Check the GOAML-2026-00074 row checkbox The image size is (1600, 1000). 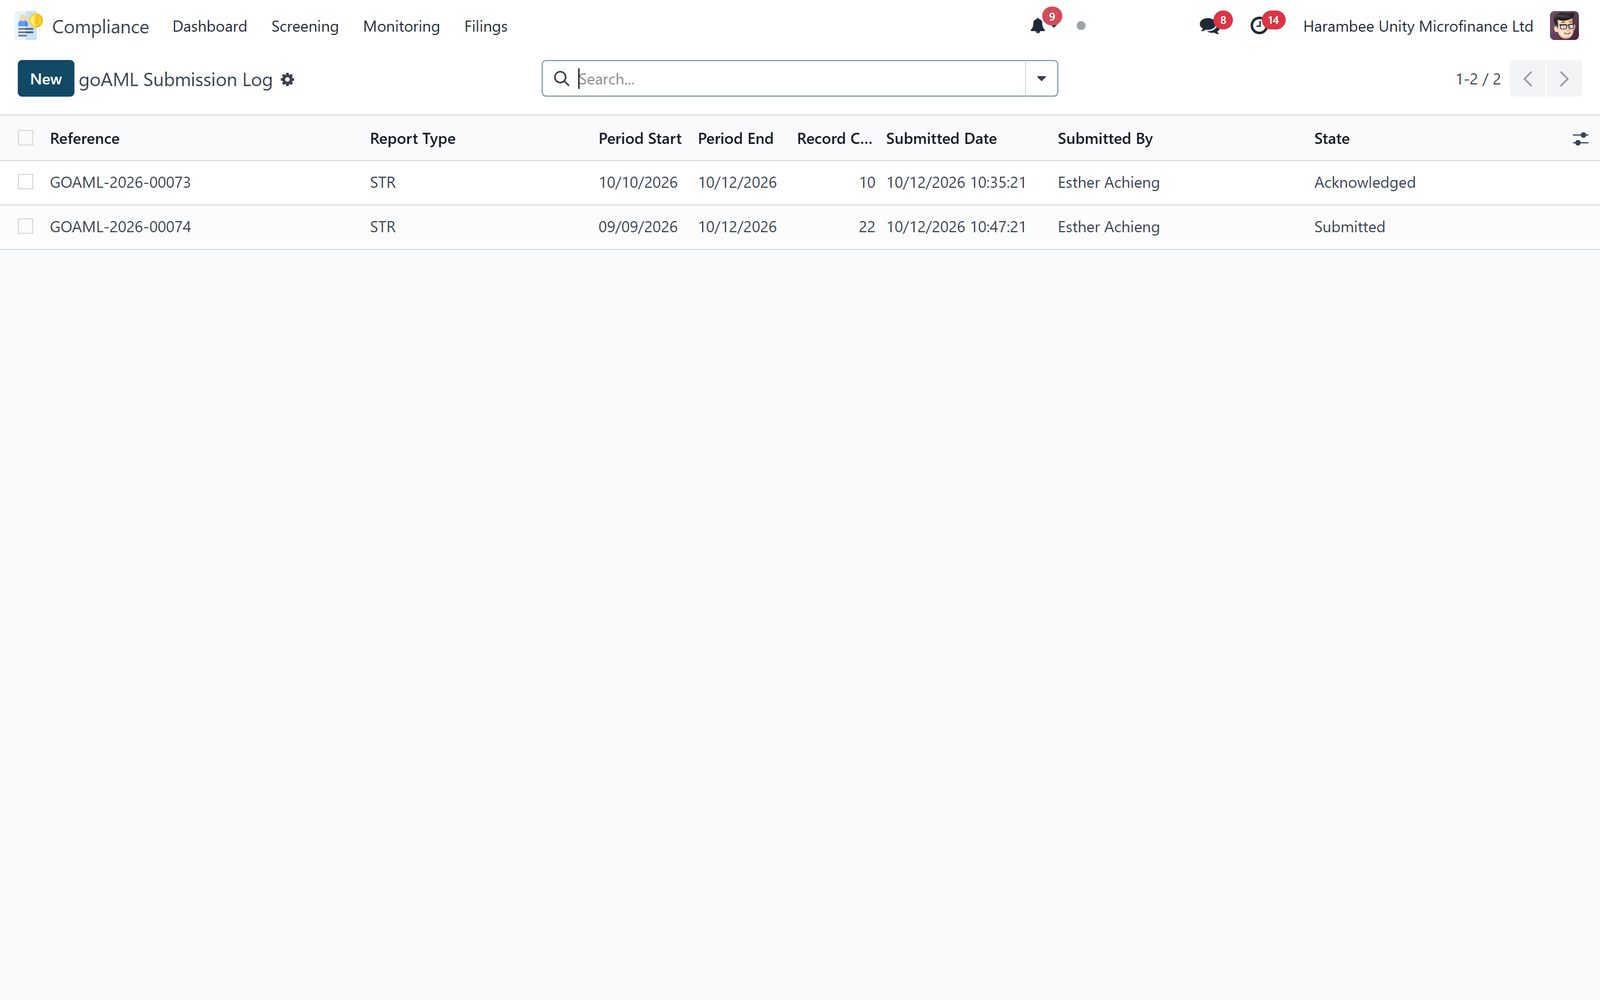26,227
